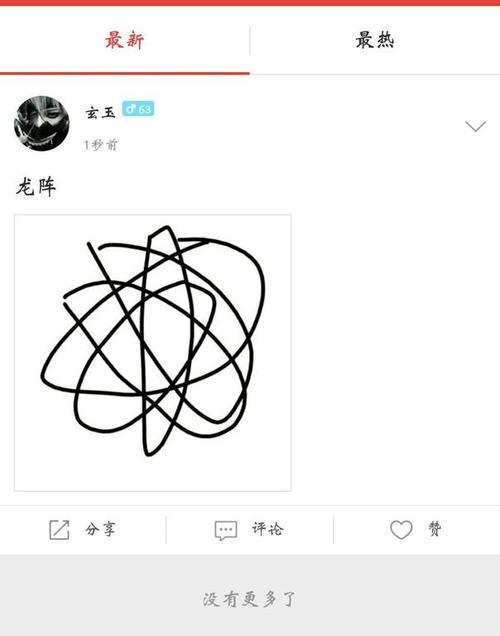
Task: Tap the 没有更多了 footer text
Action: (x=249, y=599)
